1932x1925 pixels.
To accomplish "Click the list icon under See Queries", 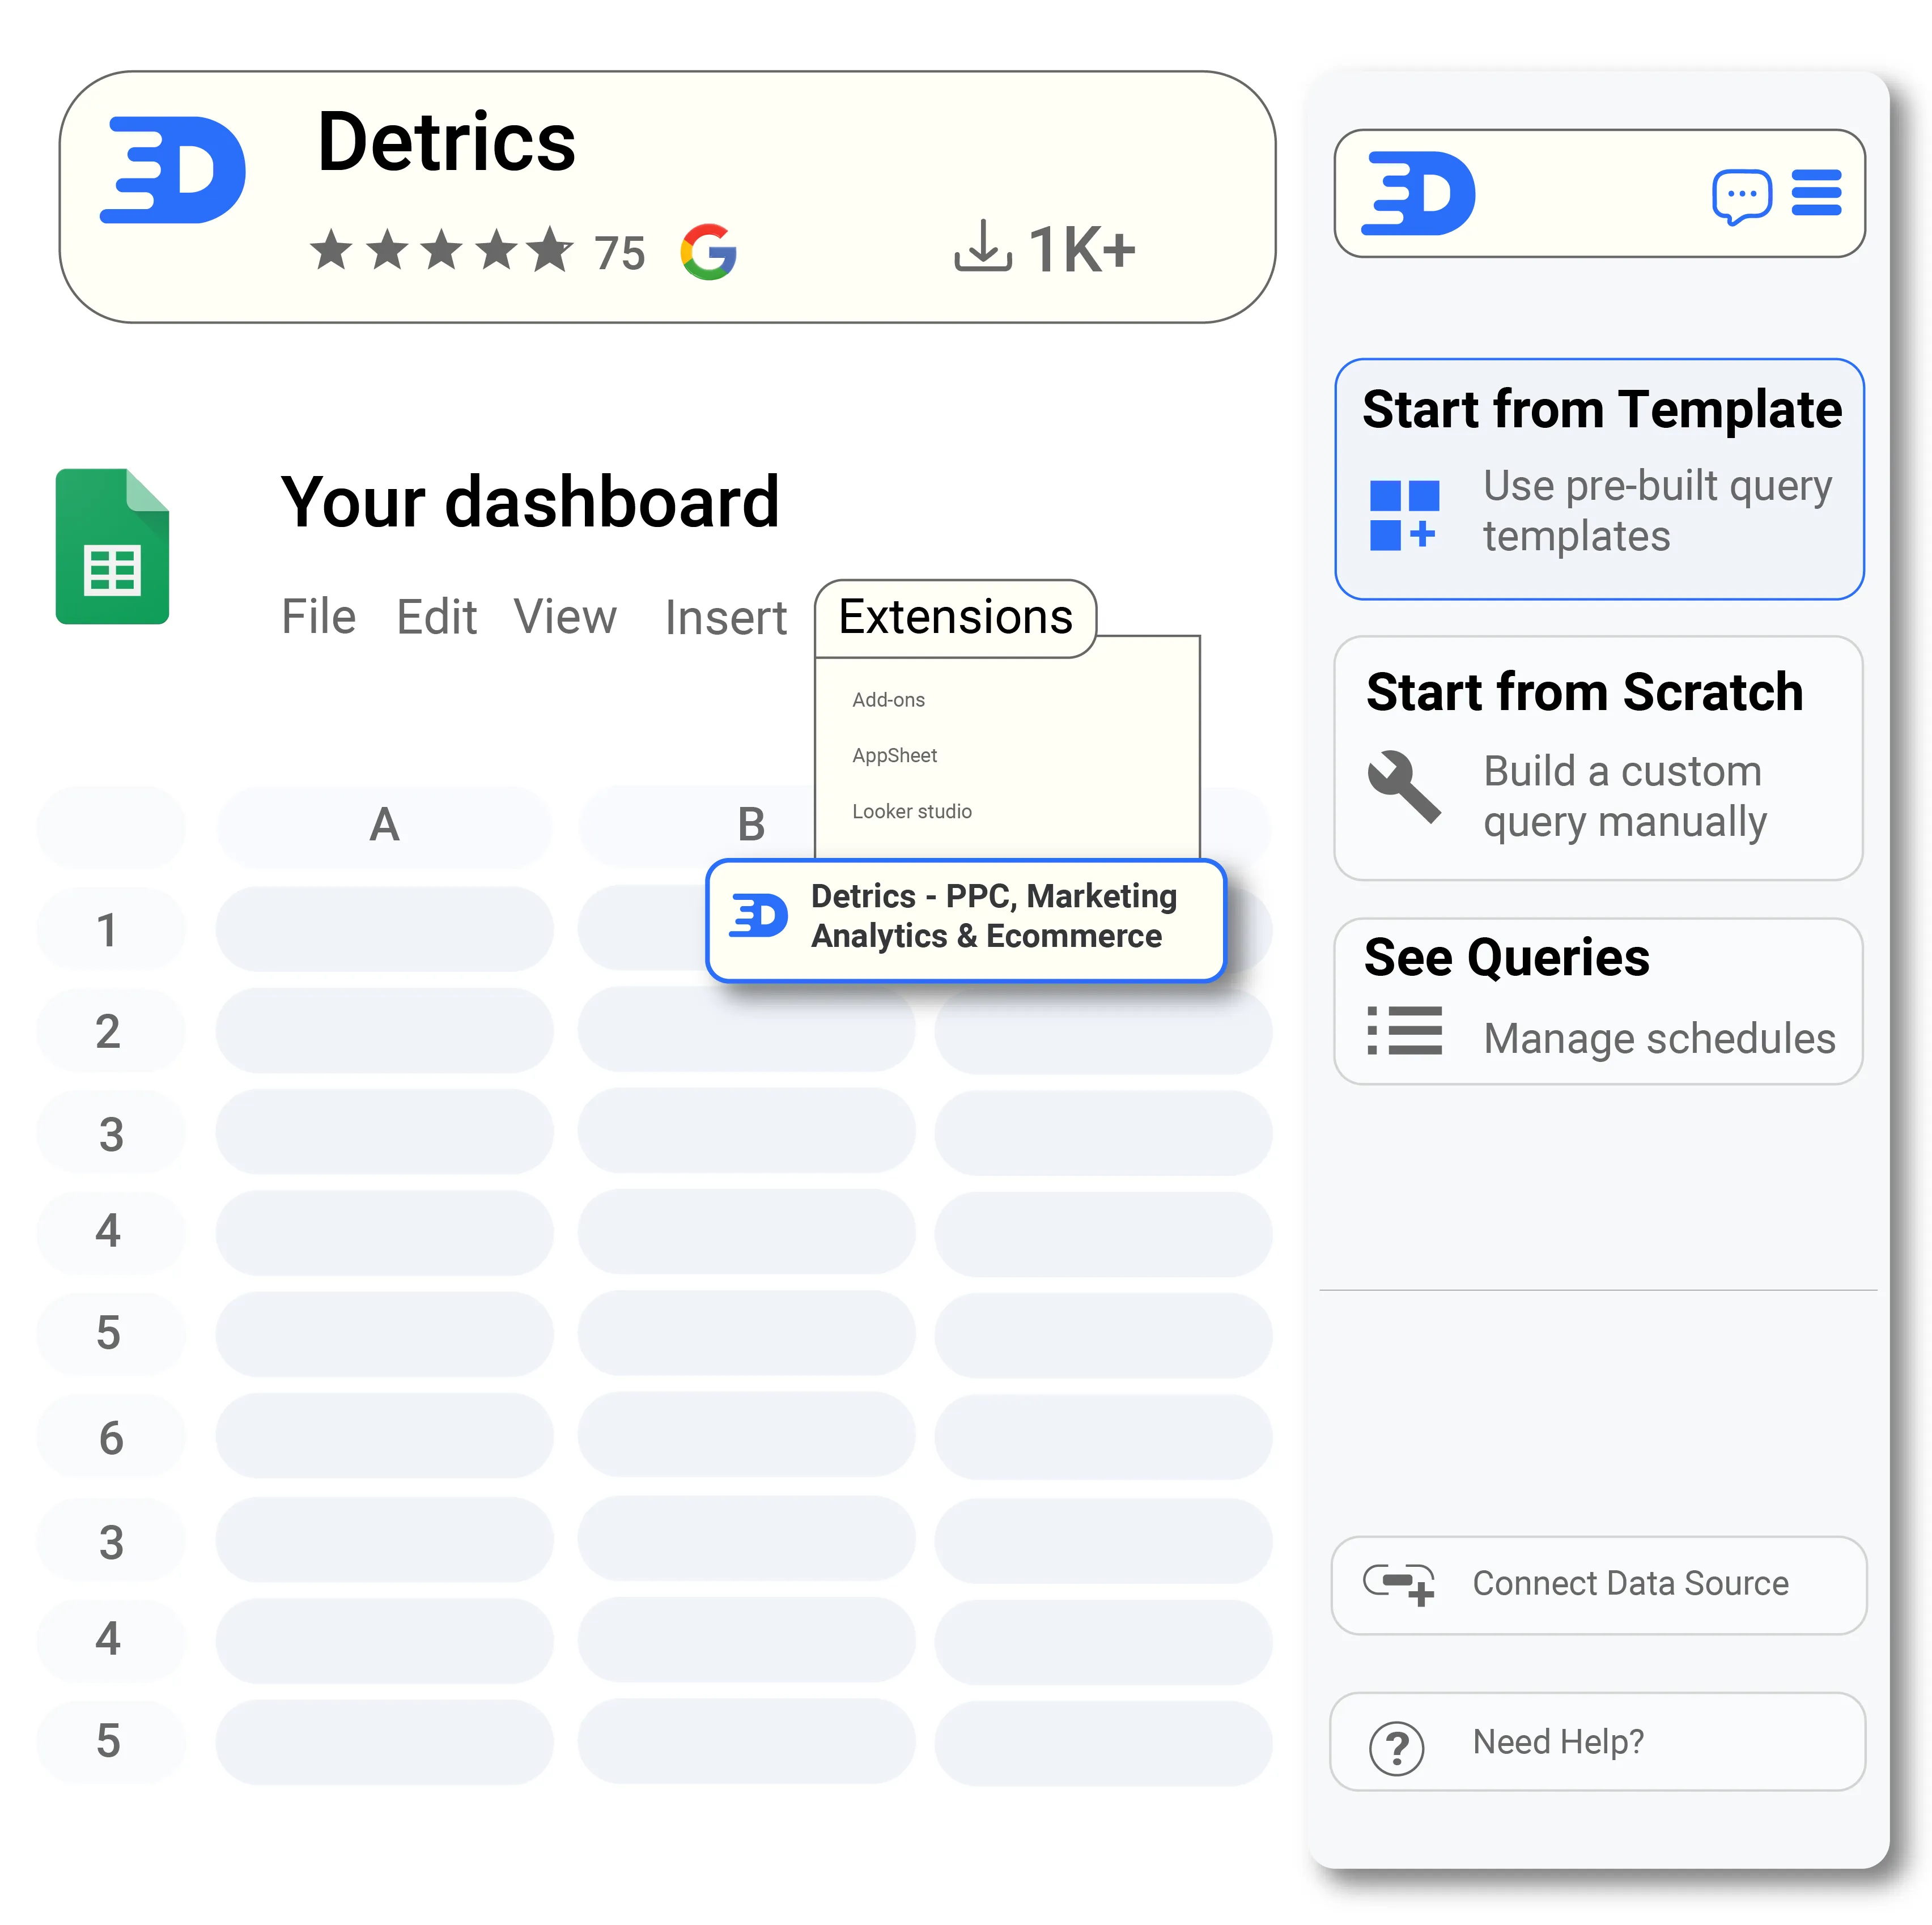I will (x=1404, y=1031).
